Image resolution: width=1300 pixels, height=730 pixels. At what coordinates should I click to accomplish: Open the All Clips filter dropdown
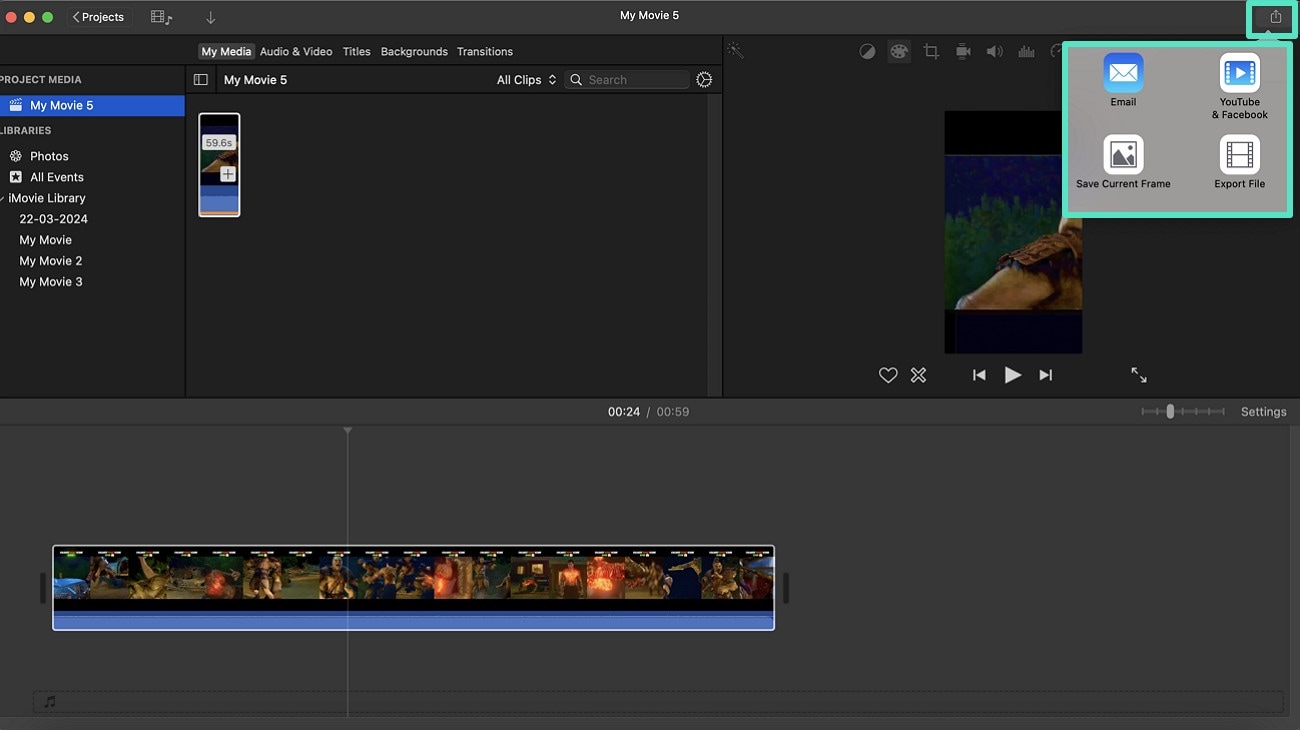pos(526,80)
